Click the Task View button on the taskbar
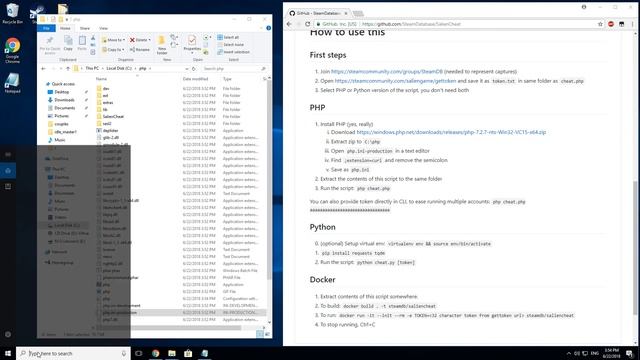Image resolution: width=640 pixels, height=360 pixels. pos(139,353)
